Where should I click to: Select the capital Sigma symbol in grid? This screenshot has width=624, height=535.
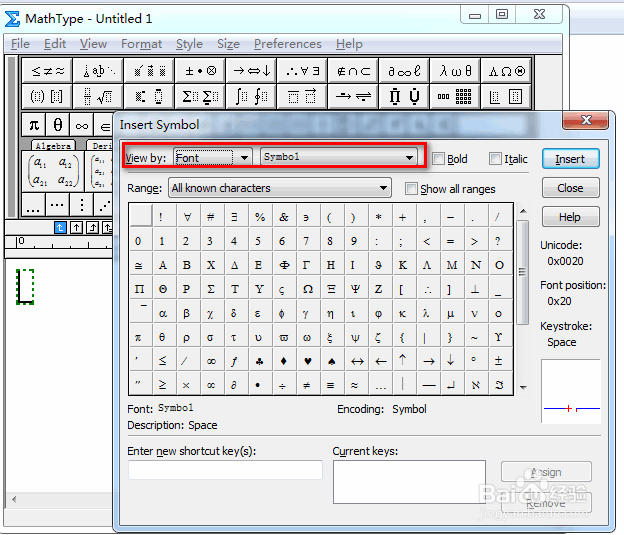(211, 289)
